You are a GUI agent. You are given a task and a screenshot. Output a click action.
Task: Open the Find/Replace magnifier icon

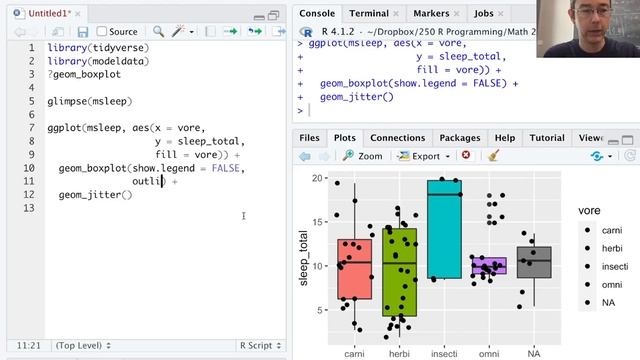[158, 31]
